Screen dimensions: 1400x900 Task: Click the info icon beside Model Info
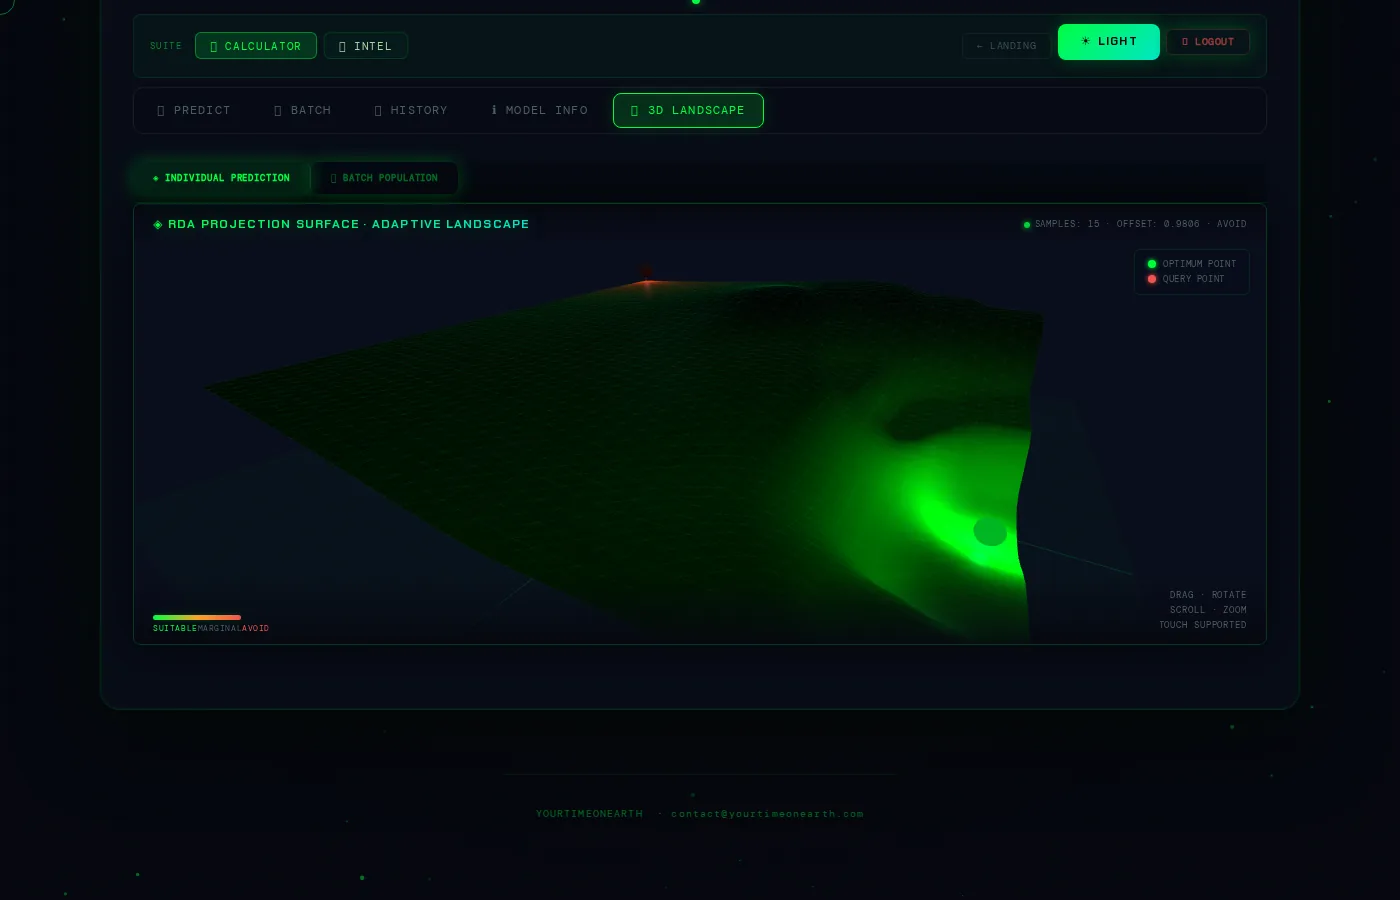click(x=494, y=110)
